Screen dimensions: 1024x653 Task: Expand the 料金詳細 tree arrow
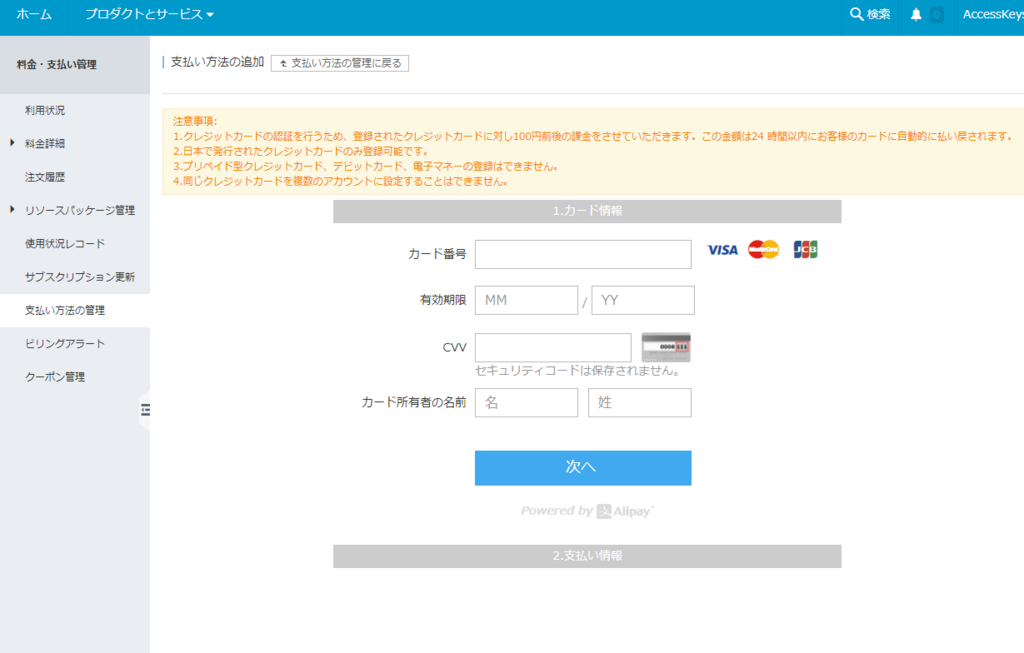click(x=12, y=143)
